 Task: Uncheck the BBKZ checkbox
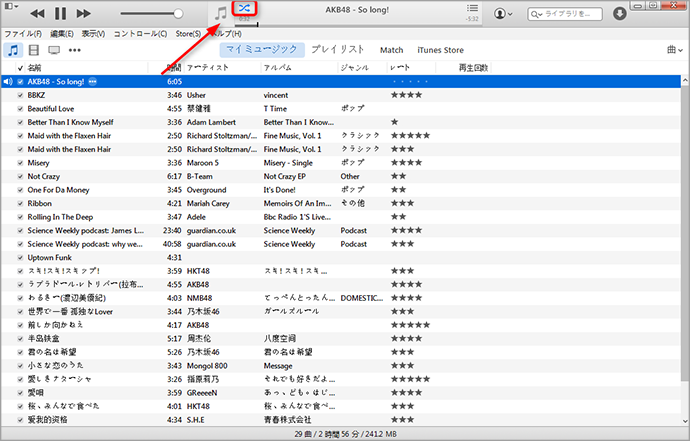click(20, 96)
